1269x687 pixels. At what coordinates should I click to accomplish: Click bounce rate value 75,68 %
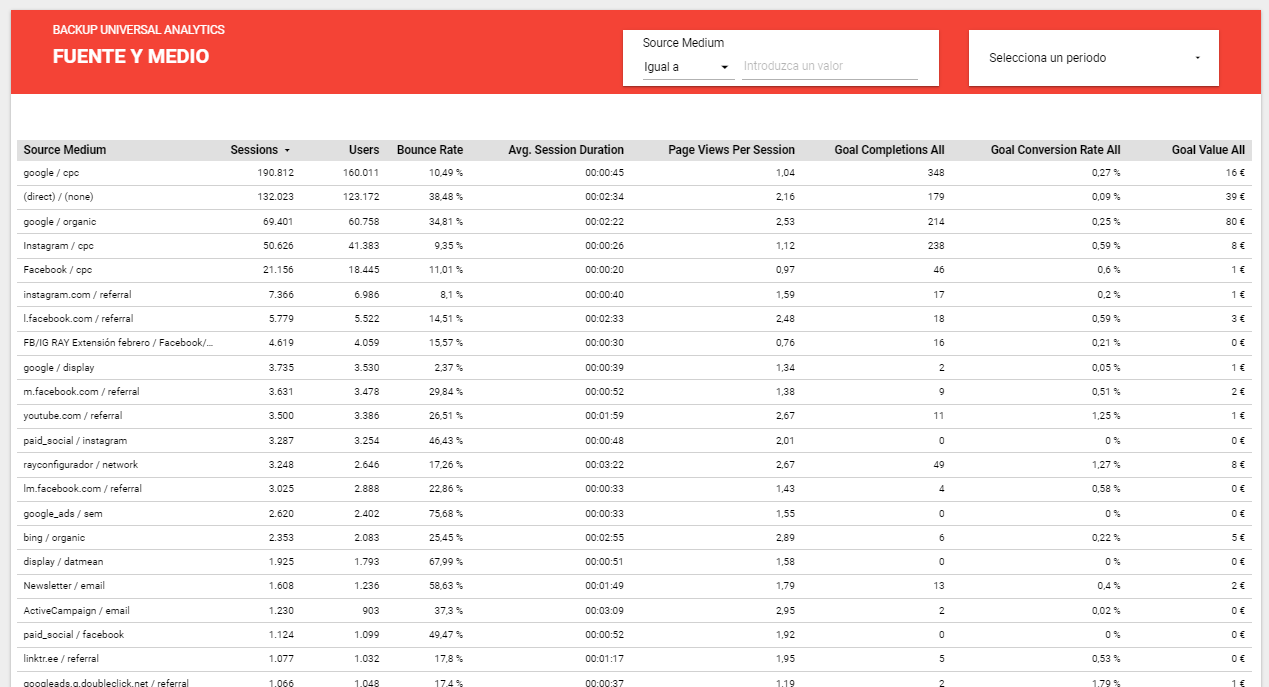(446, 513)
